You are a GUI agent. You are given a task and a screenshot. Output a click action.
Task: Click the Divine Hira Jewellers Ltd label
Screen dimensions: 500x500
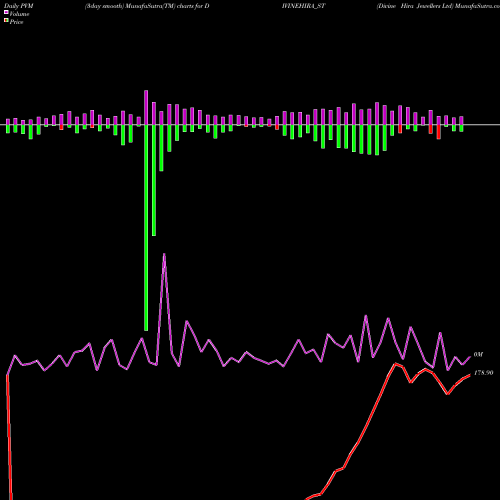(x=415, y=6)
